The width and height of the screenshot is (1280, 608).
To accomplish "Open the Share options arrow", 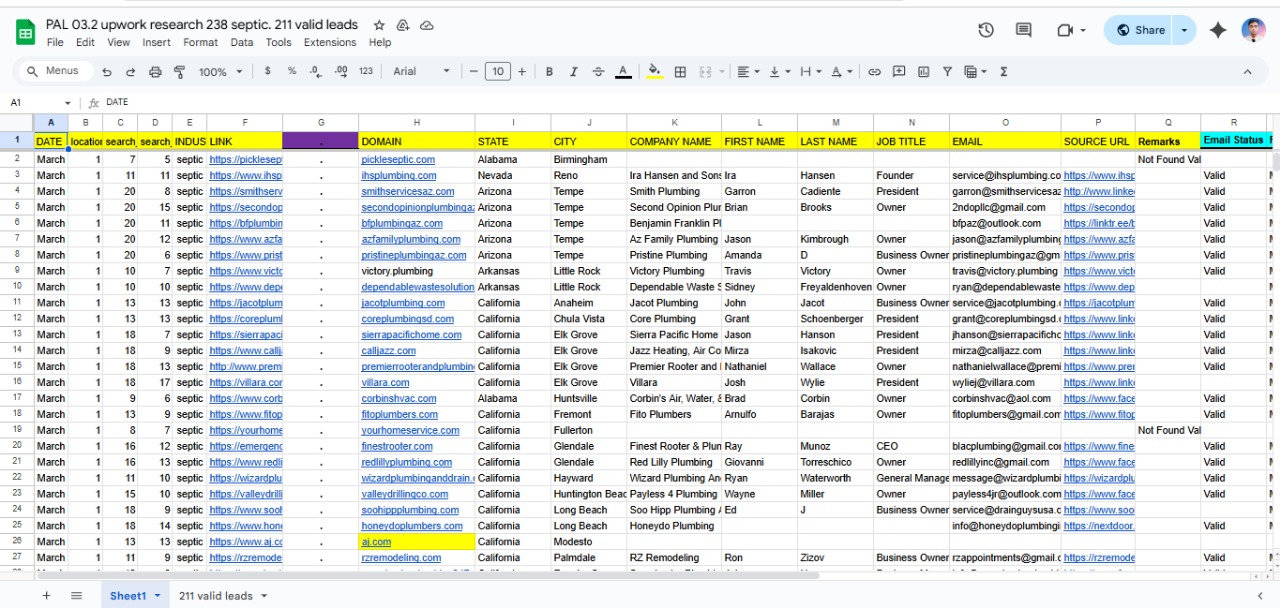I will 1185,30.
